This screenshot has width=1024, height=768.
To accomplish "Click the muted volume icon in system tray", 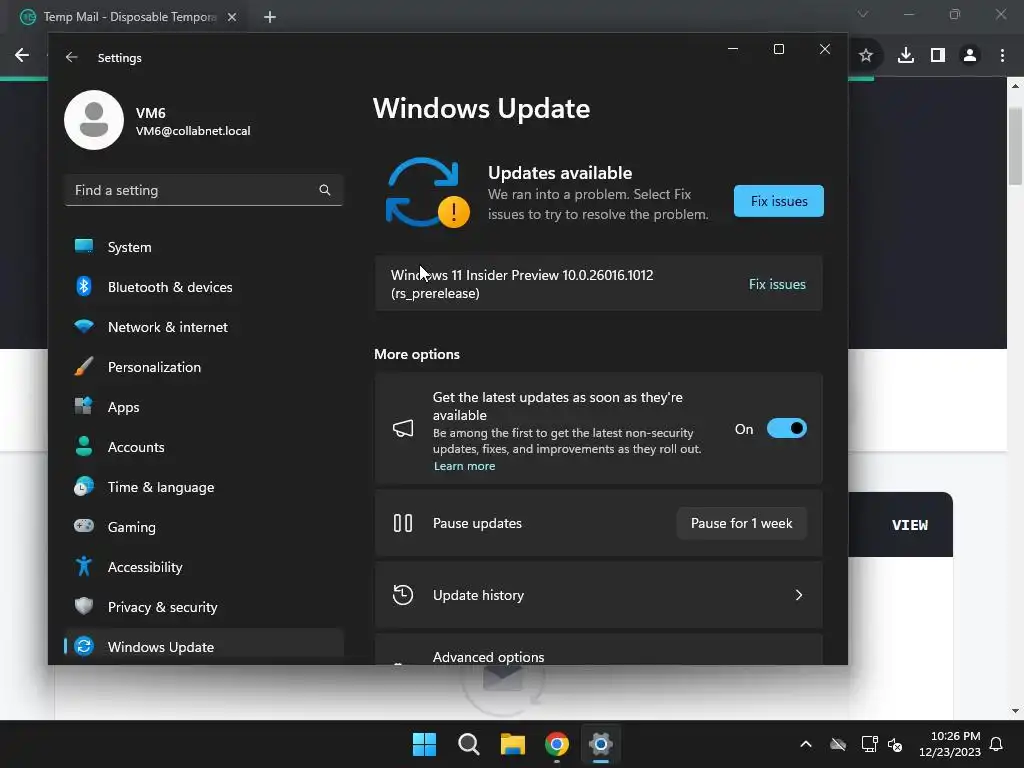I will [895, 744].
